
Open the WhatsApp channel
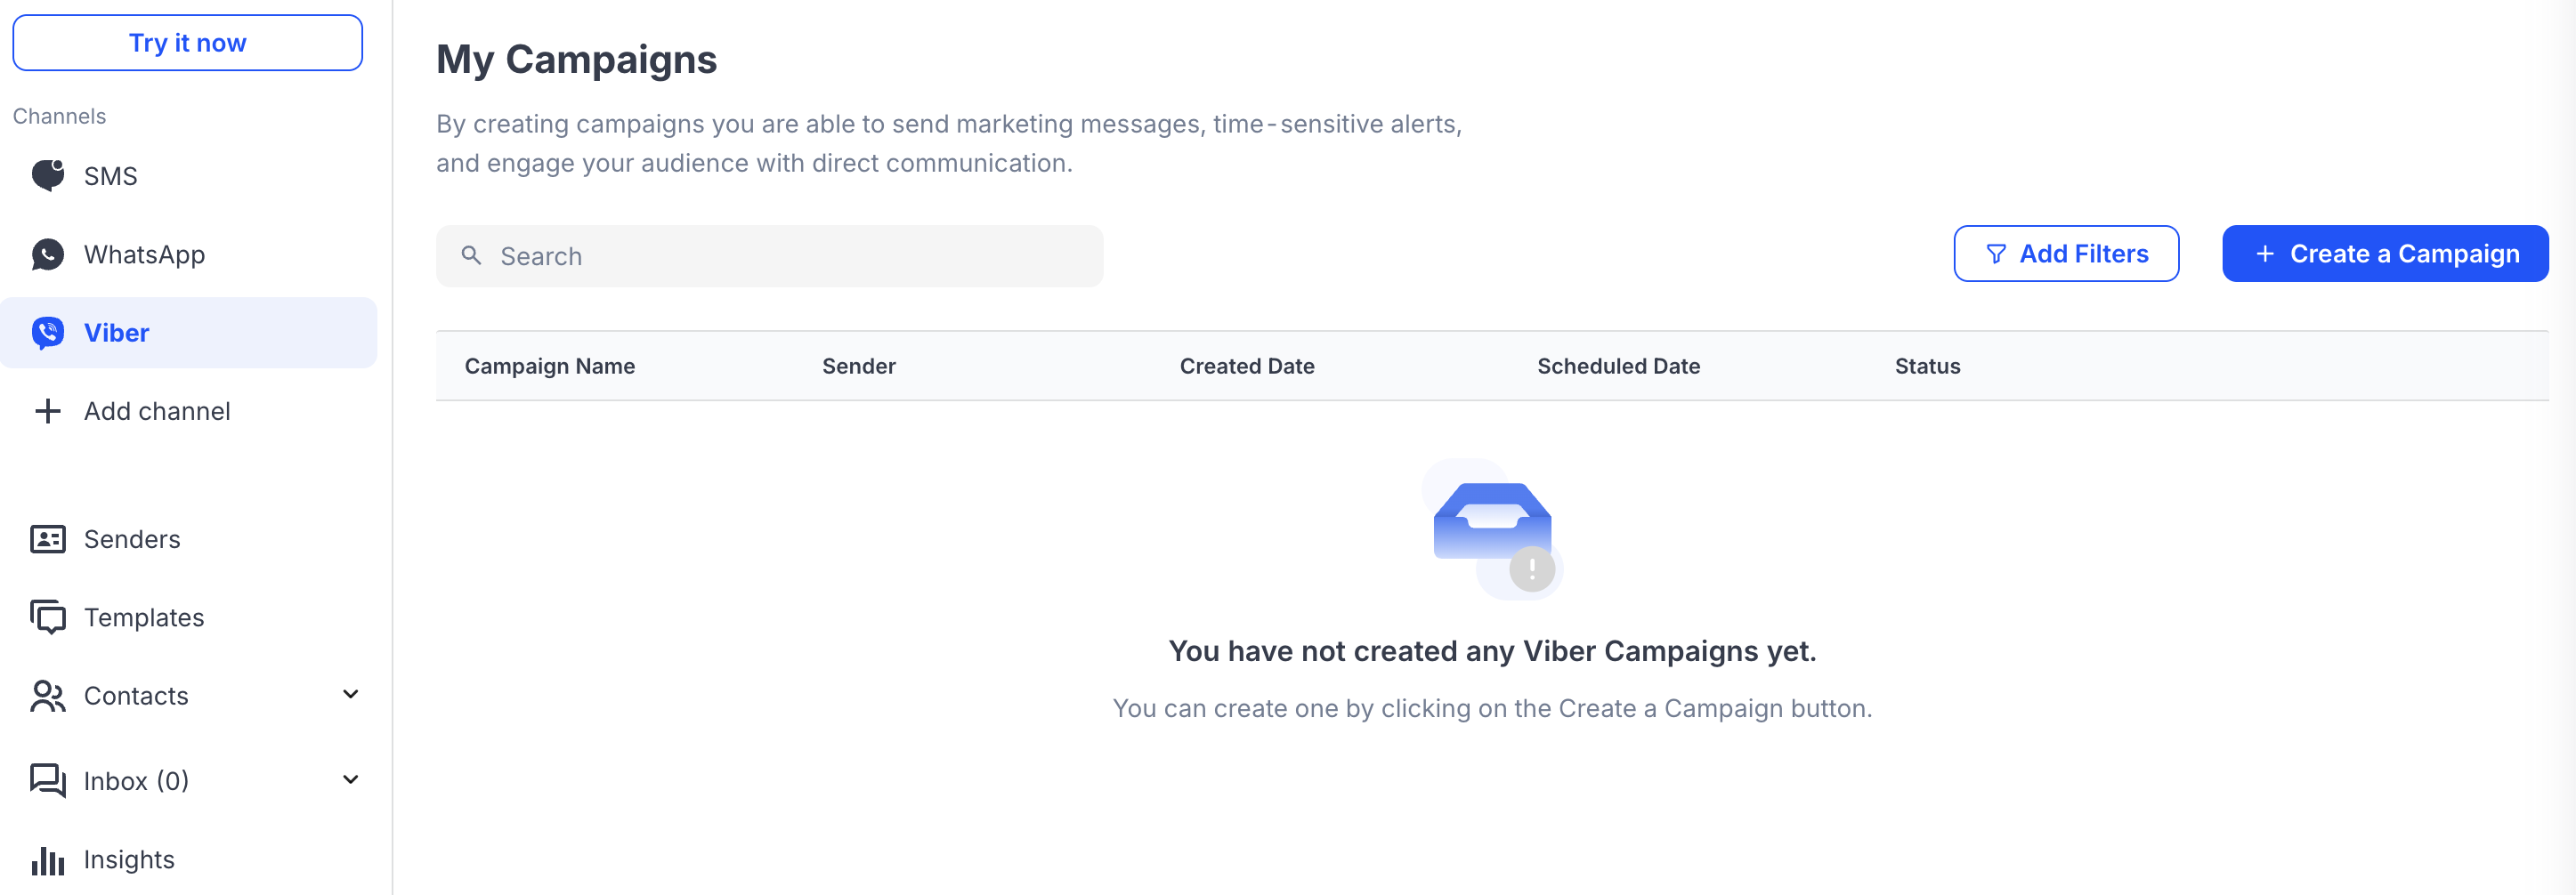(144, 254)
